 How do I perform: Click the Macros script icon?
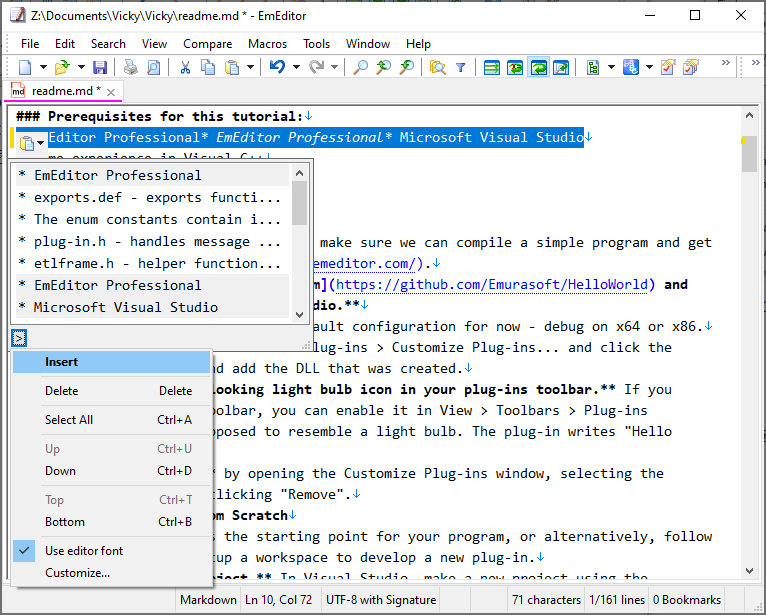click(631, 67)
